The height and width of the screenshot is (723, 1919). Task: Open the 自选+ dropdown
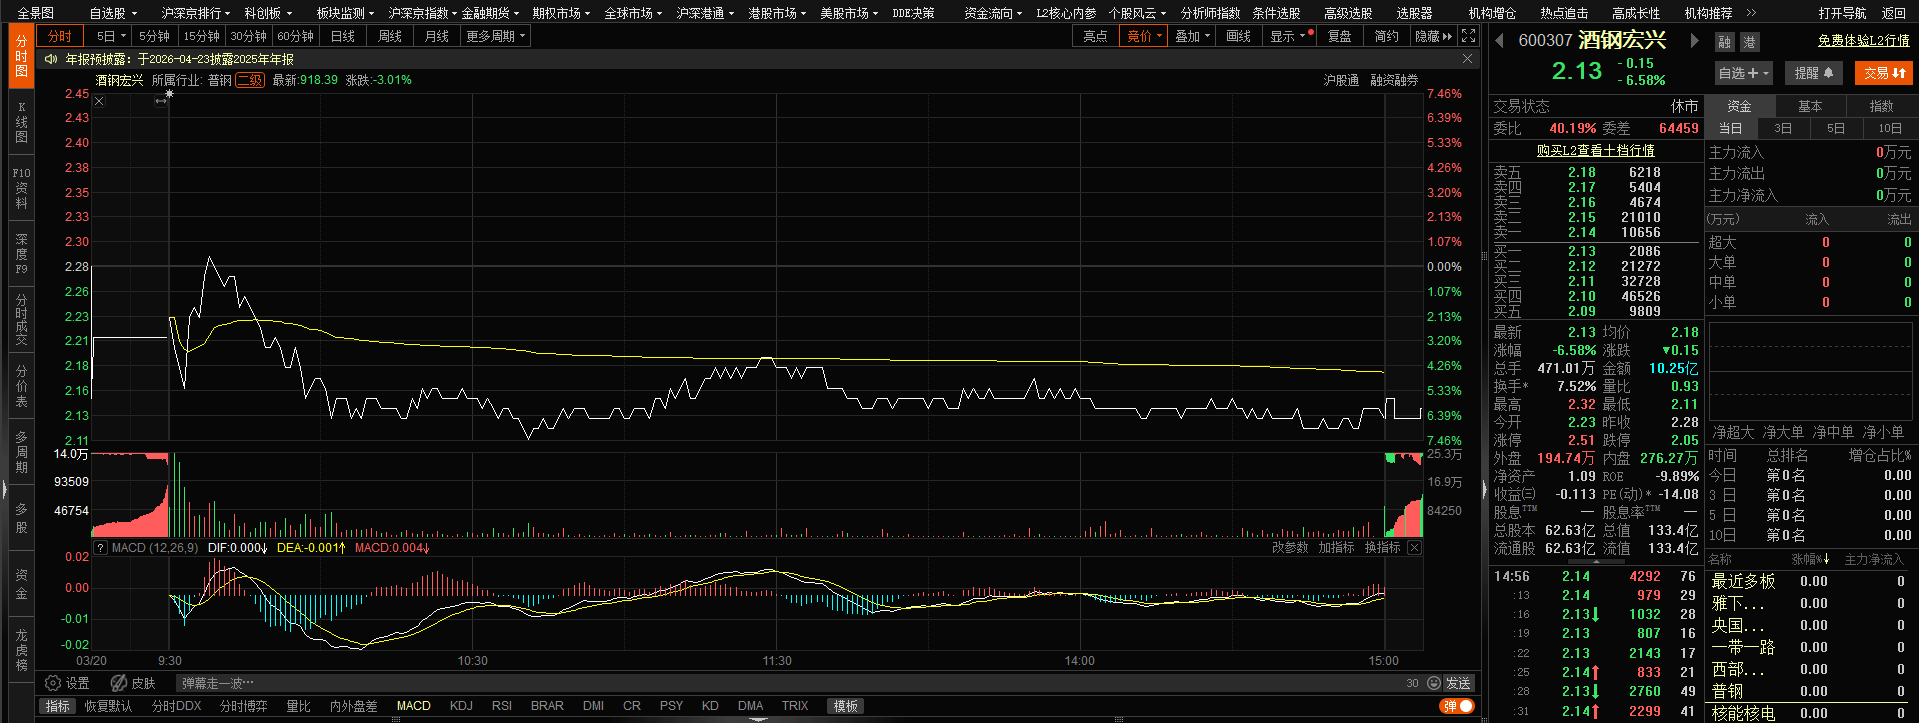(1743, 73)
